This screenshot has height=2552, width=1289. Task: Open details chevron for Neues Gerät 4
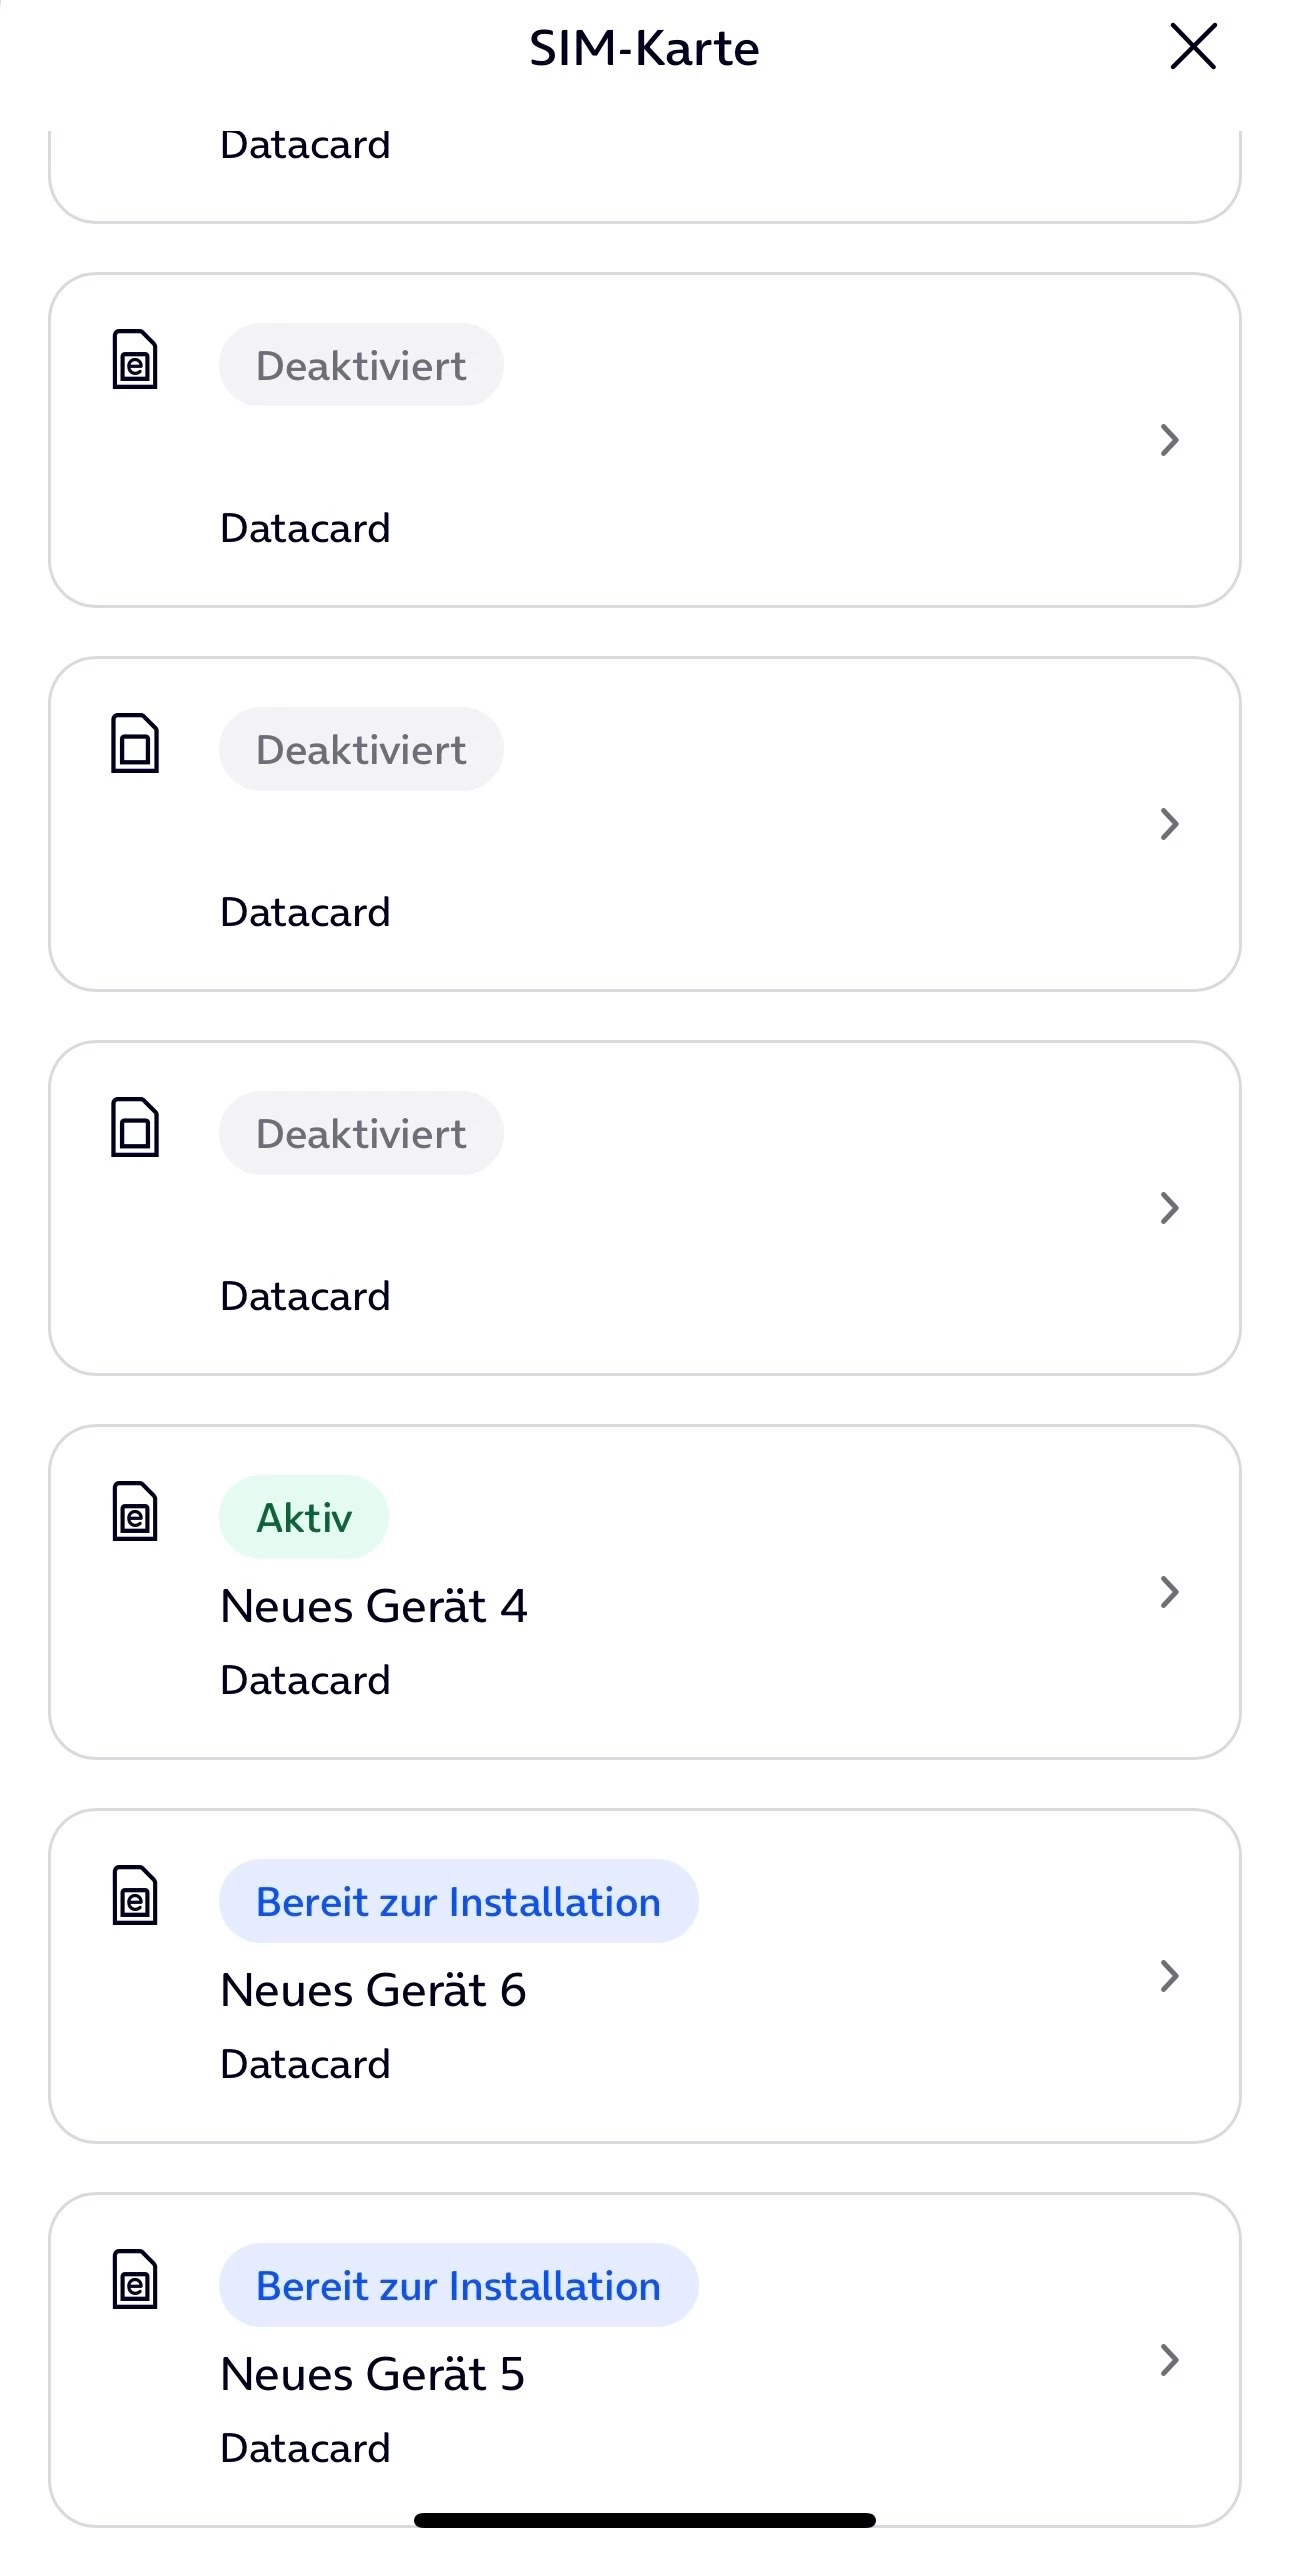pyautogui.click(x=1168, y=1591)
